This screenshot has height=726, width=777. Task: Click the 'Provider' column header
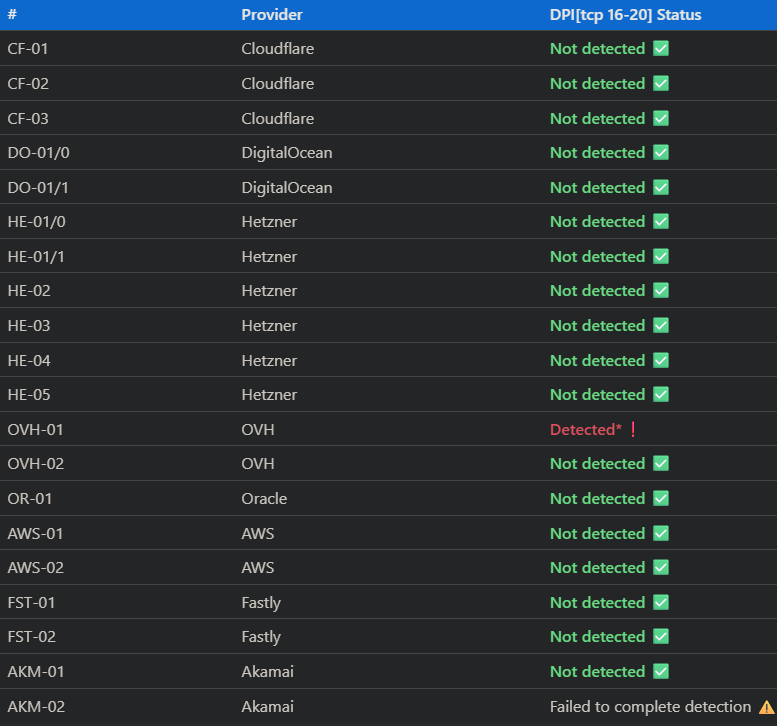click(x=272, y=15)
